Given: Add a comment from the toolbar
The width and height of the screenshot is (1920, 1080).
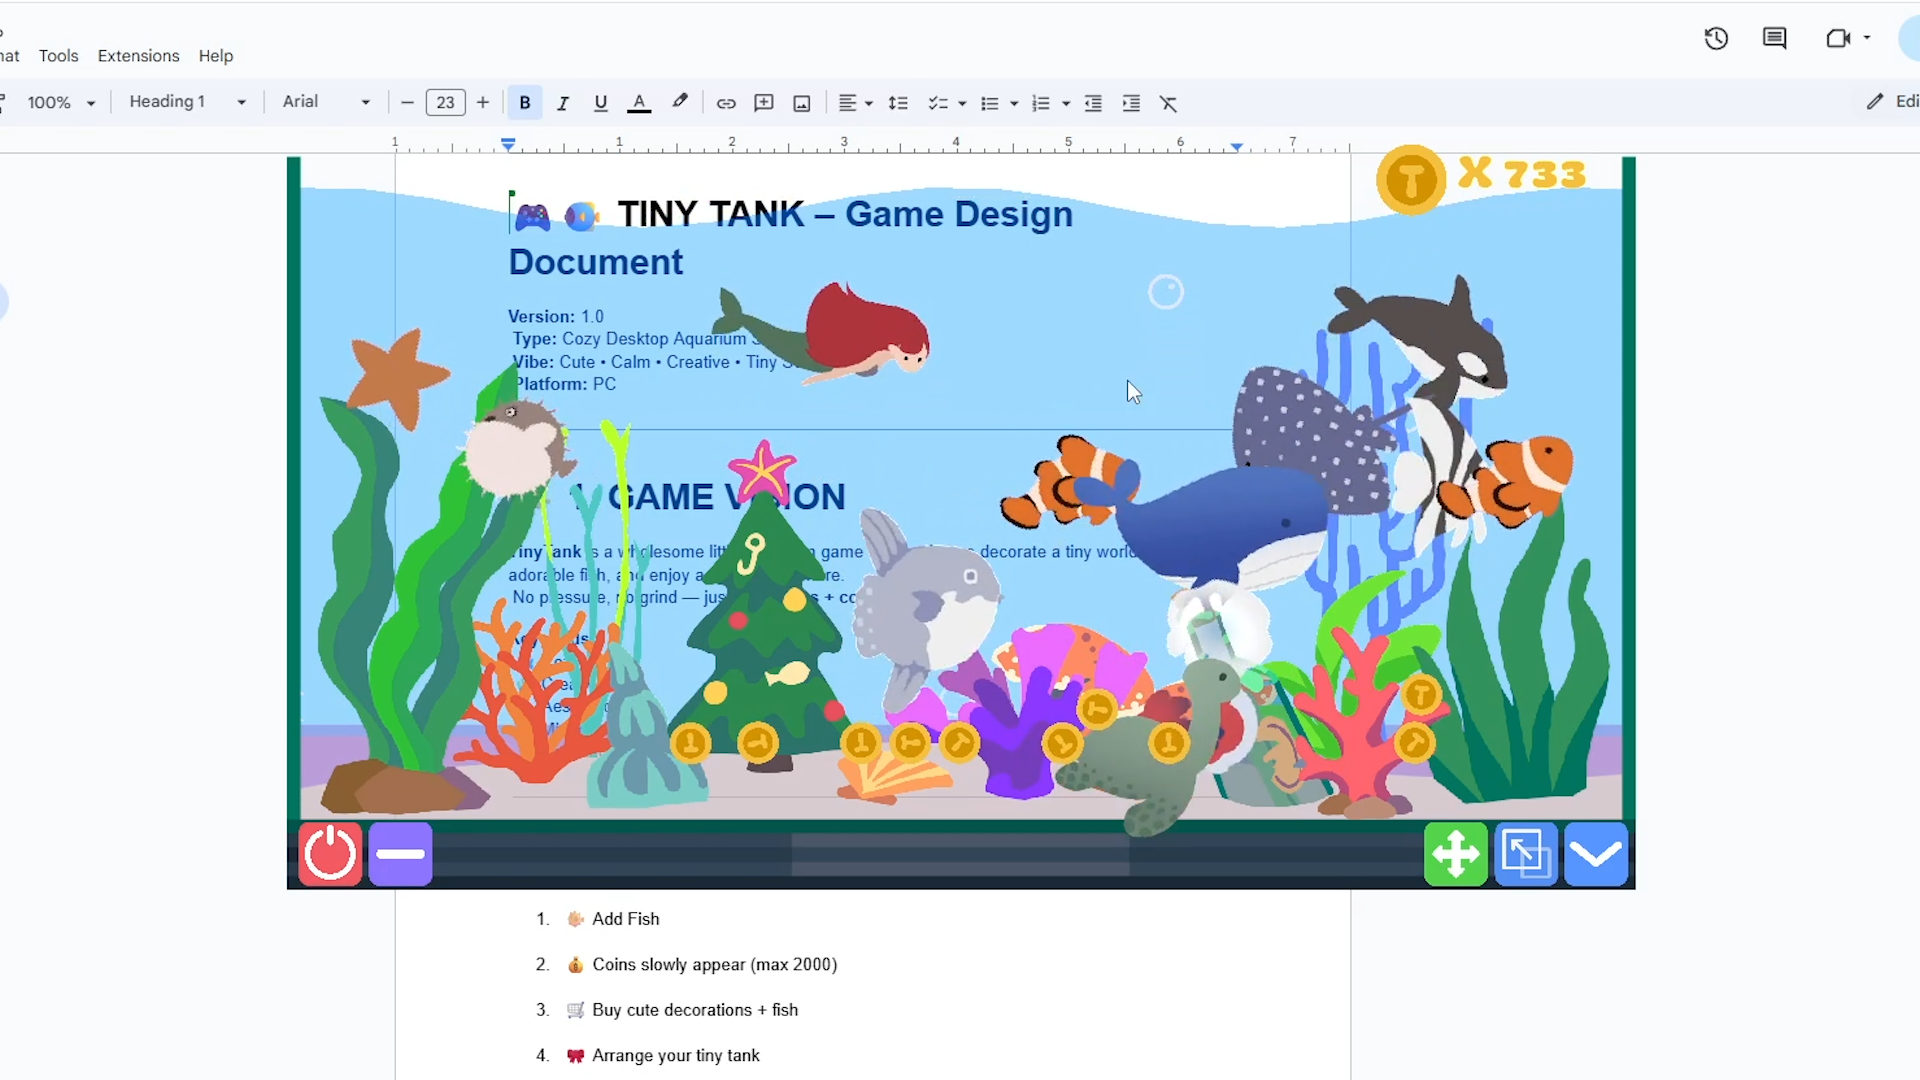Looking at the screenshot, I should tap(764, 103).
